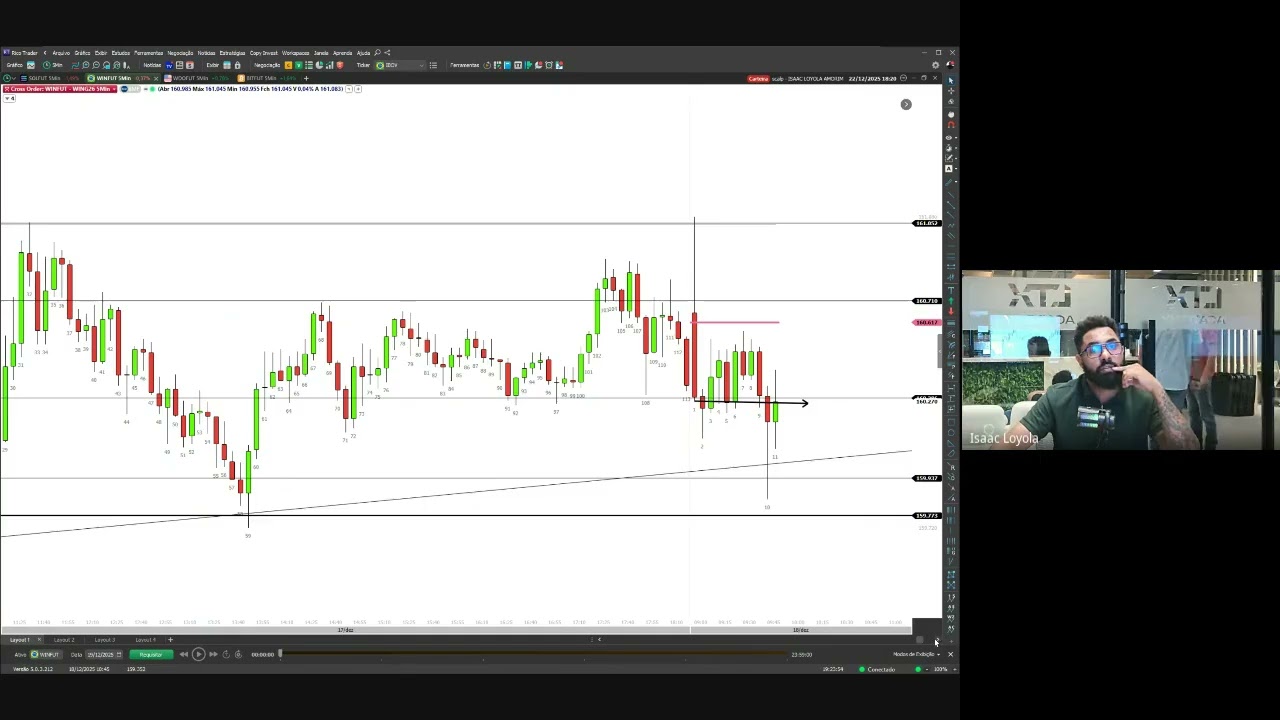This screenshot has height=720, width=1280.
Task: Click the green play icon in Ferramentas
Action: point(528,65)
